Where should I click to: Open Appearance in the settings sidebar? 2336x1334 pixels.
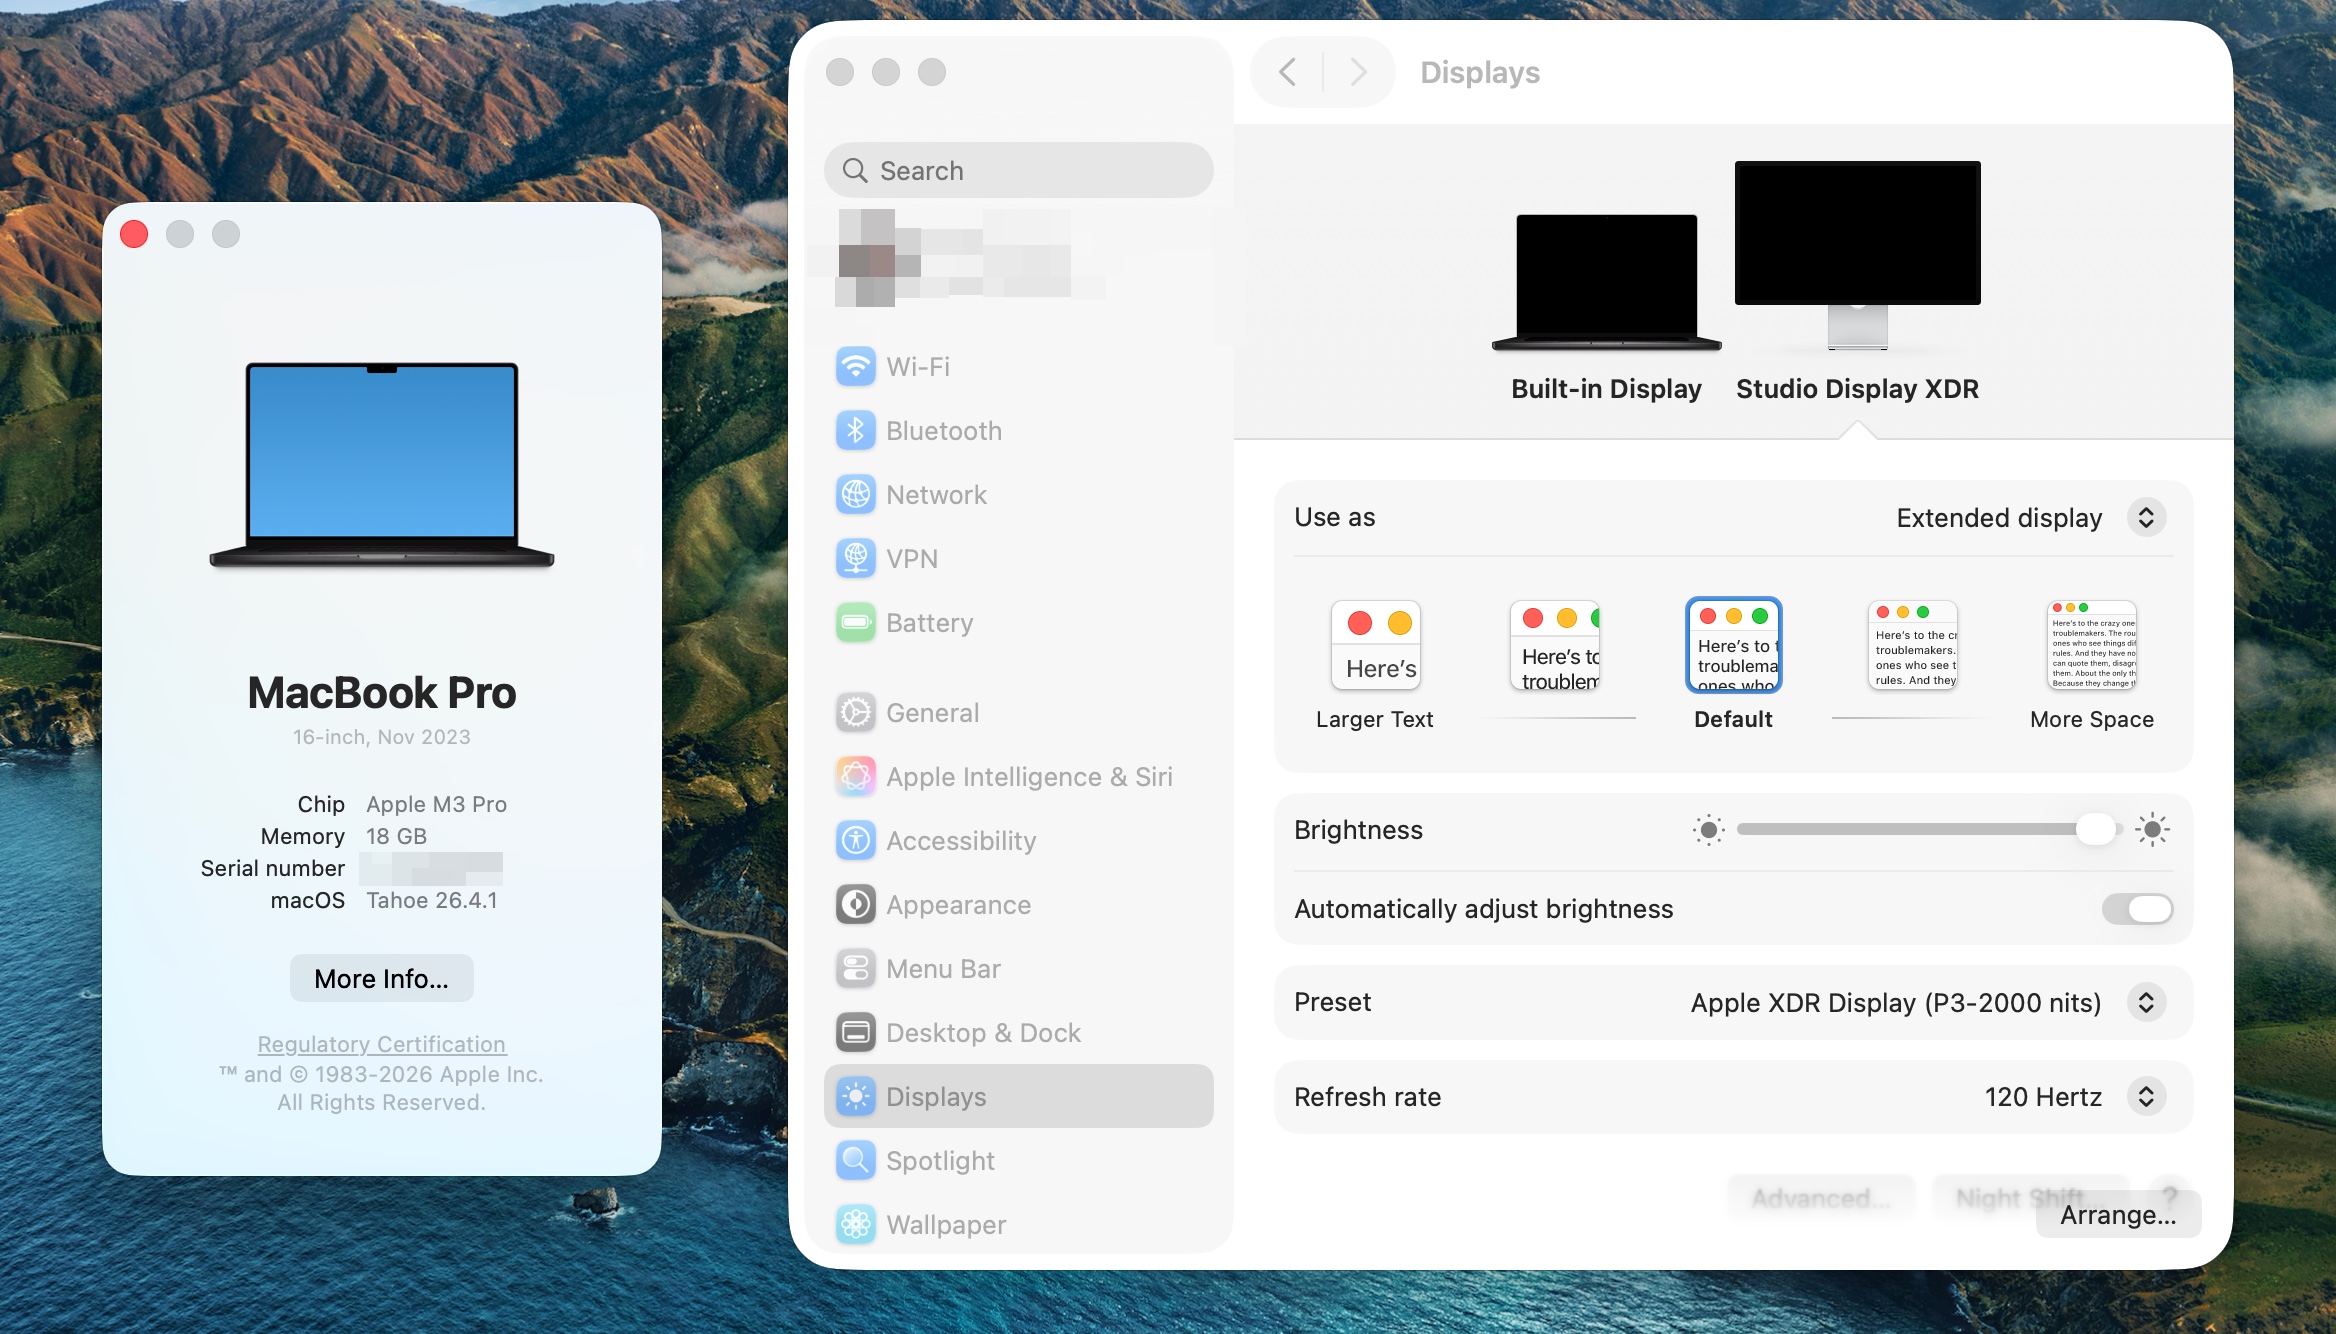pos(1019,905)
